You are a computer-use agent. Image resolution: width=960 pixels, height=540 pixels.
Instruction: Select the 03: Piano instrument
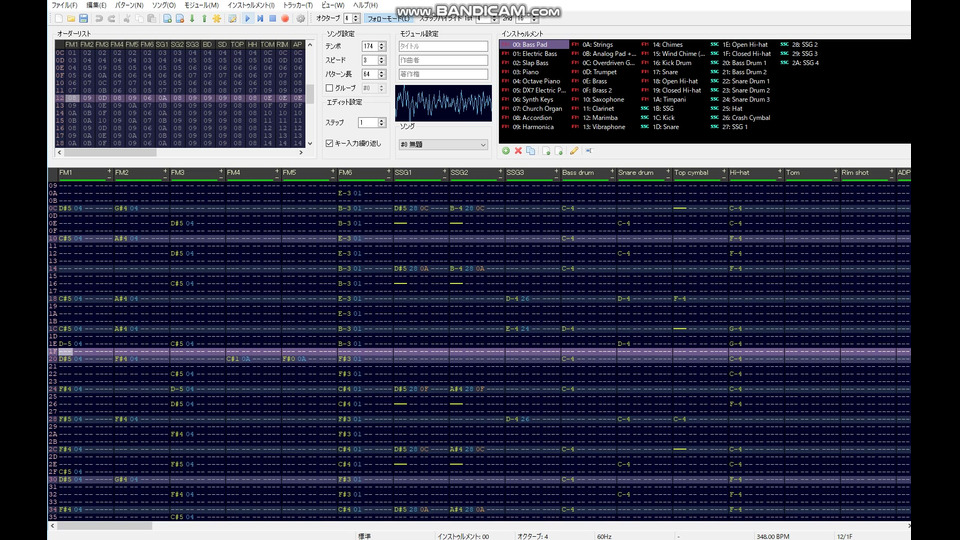pyautogui.click(x=527, y=72)
